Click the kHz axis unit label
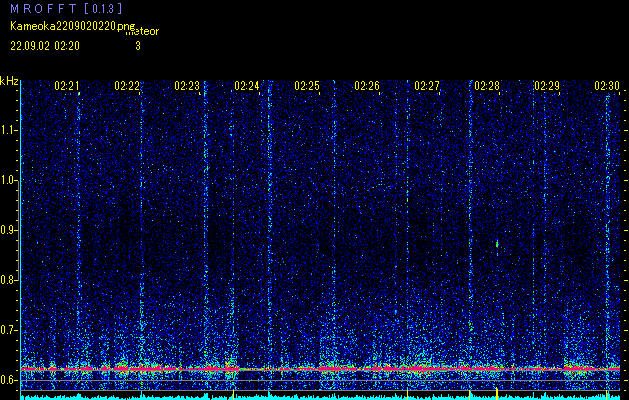This screenshot has height=400, width=629. pyautogui.click(x=9, y=81)
